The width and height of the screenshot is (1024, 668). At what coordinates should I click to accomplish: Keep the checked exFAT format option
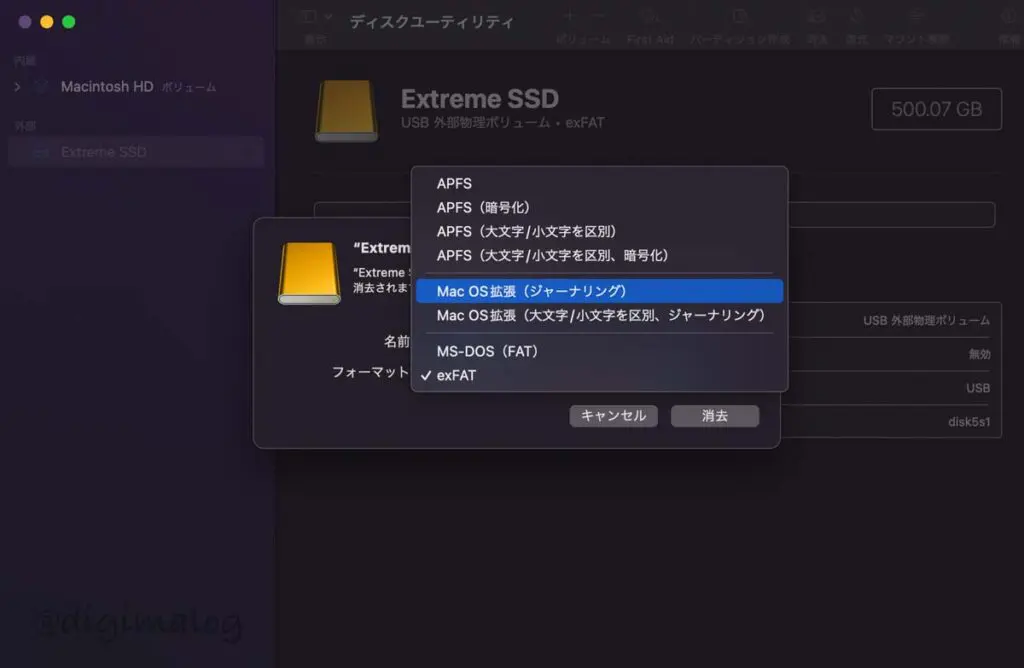599,375
